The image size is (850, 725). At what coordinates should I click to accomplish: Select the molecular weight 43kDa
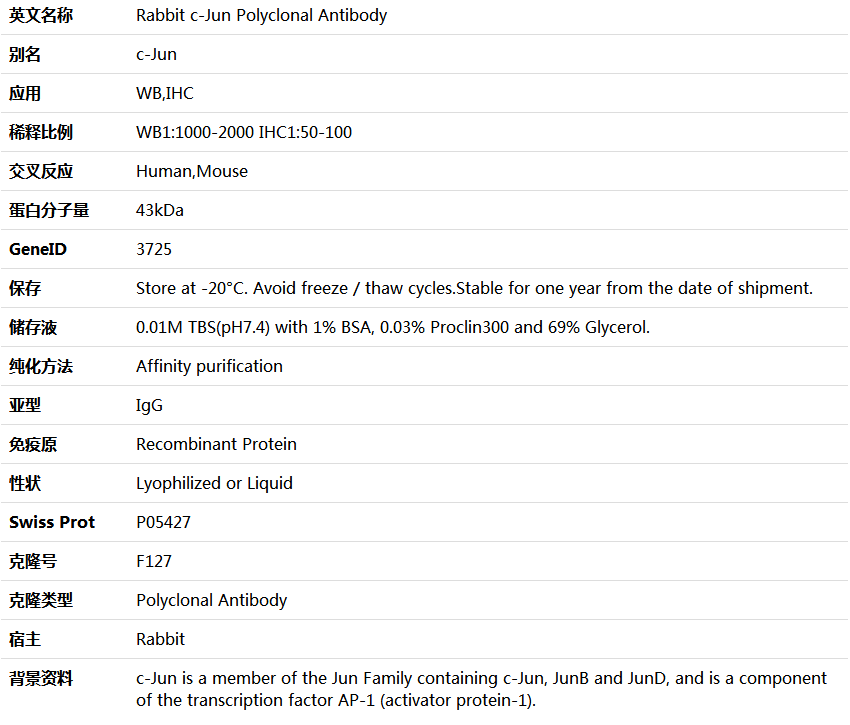(159, 210)
